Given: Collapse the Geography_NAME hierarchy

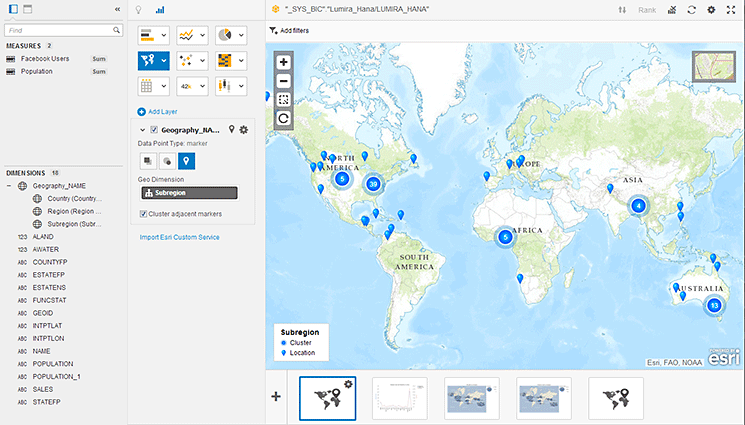Looking at the screenshot, I should click(9, 186).
